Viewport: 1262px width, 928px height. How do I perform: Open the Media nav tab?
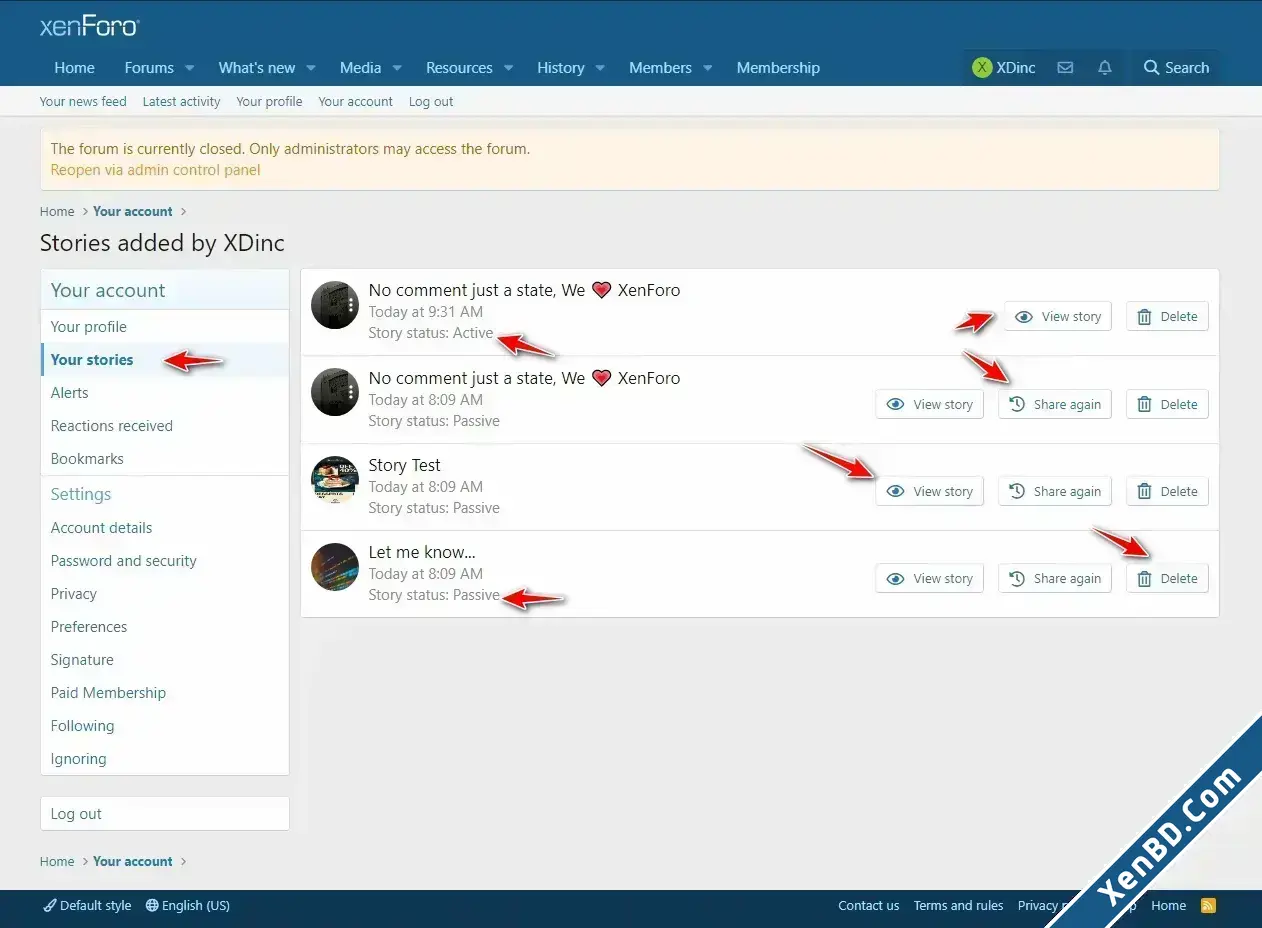click(x=360, y=68)
